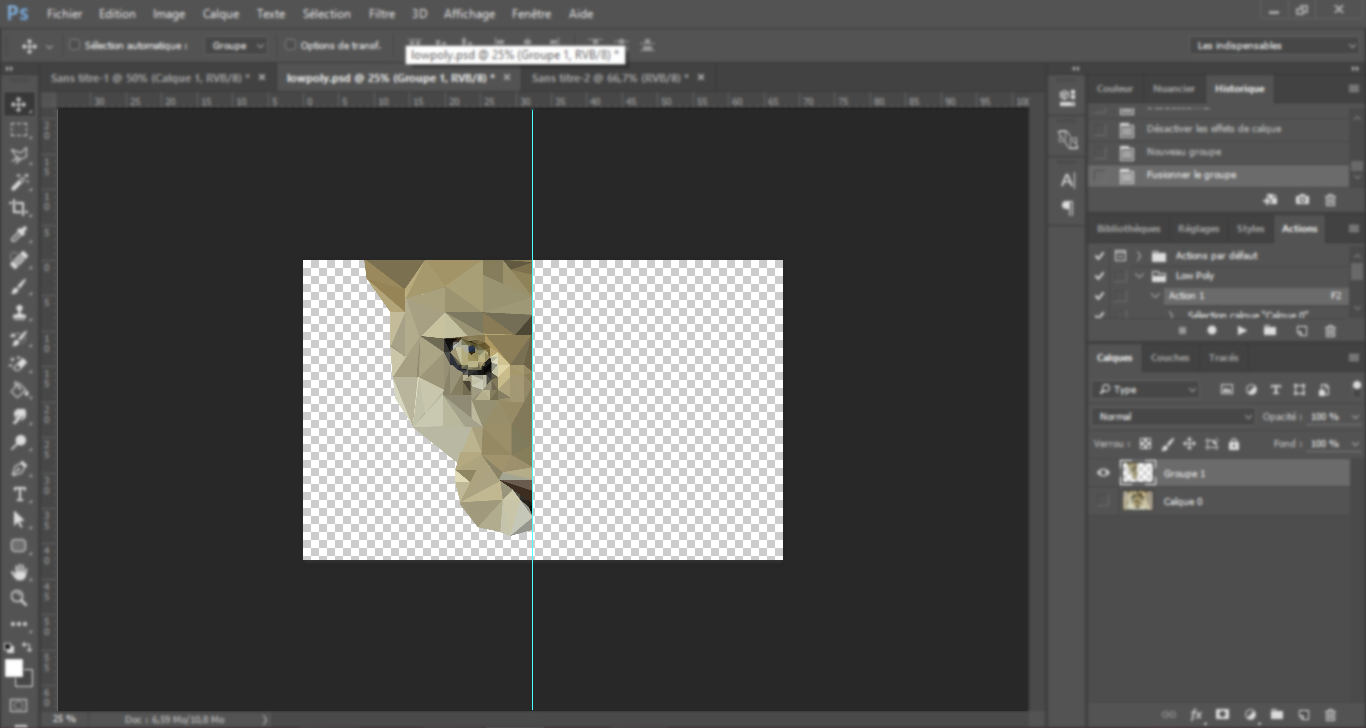
Task: Click the camera snapshot icon in Historique
Action: (x=1301, y=200)
